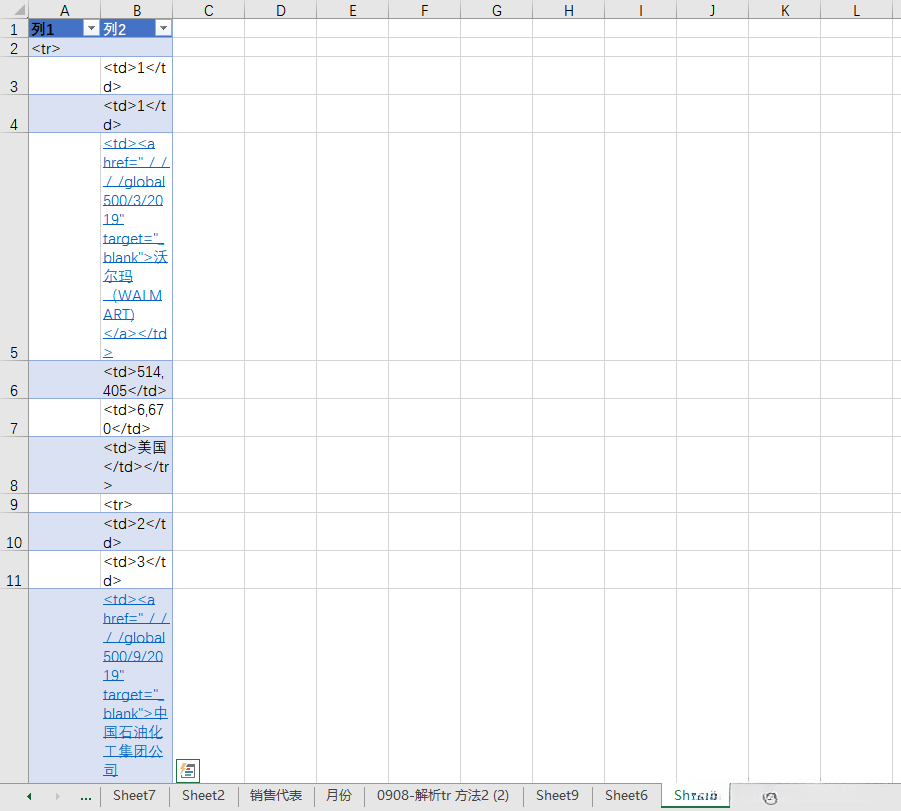Select cell B3 with <td>1</td>
The width and height of the screenshot is (901, 811).
[x=136, y=76]
